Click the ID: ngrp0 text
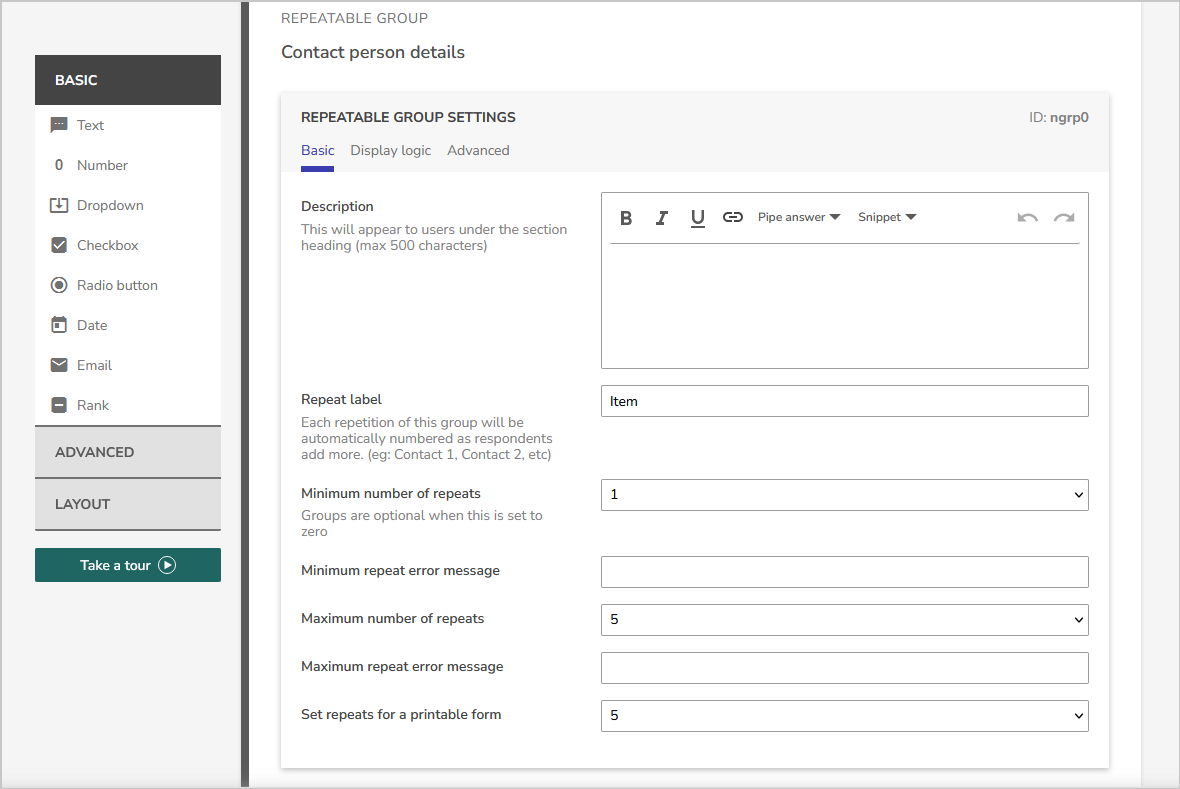 (1059, 117)
